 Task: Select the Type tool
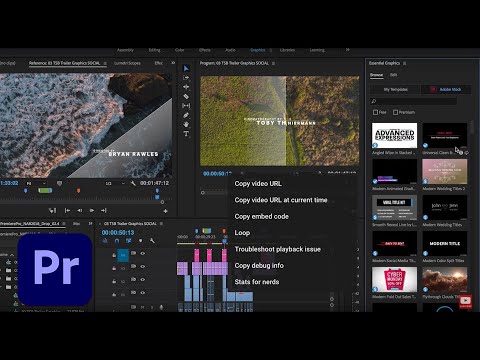click(186, 134)
